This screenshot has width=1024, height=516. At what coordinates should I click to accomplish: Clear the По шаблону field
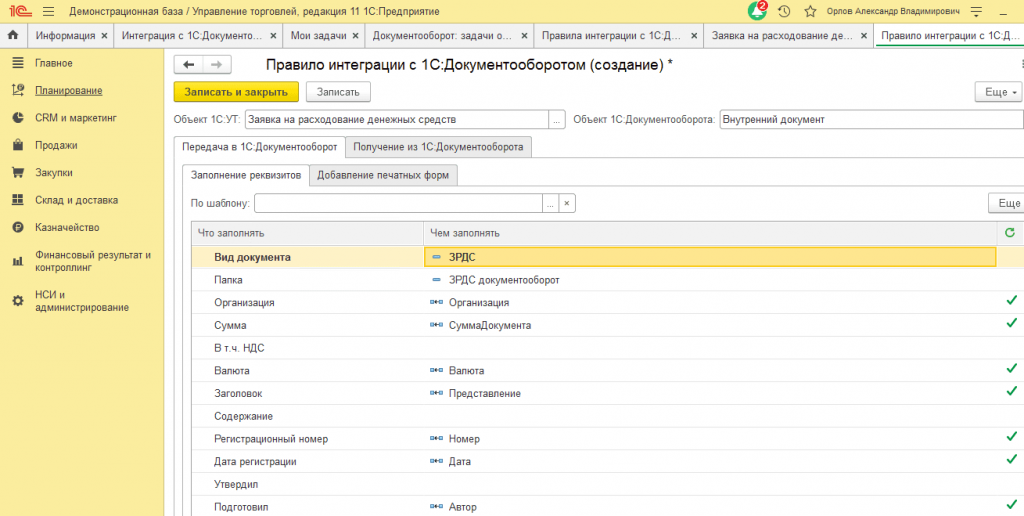pyautogui.click(x=567, y=204)
